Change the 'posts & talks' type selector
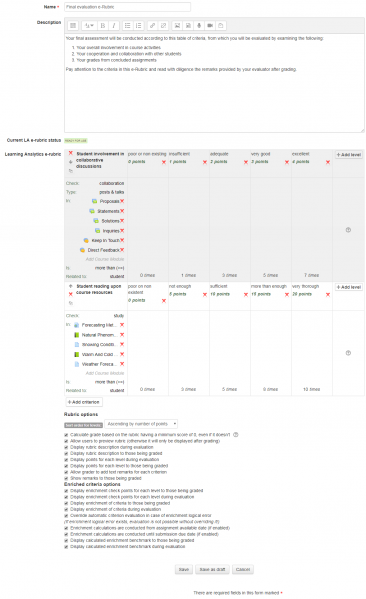 (112, 192)
